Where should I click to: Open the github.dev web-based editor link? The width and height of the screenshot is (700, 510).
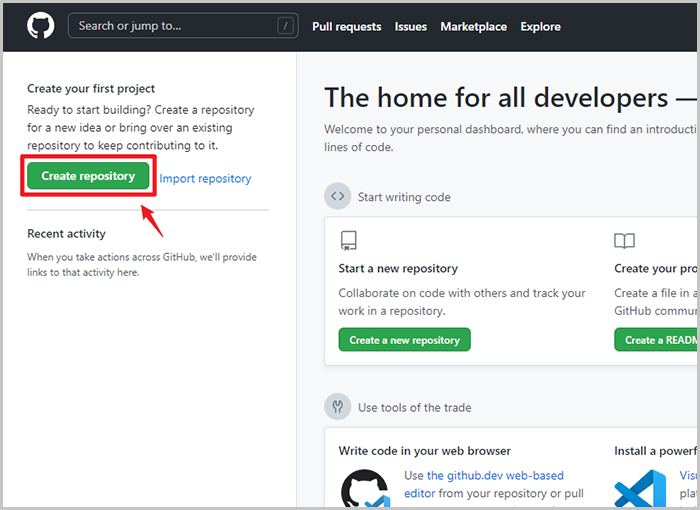484,484
